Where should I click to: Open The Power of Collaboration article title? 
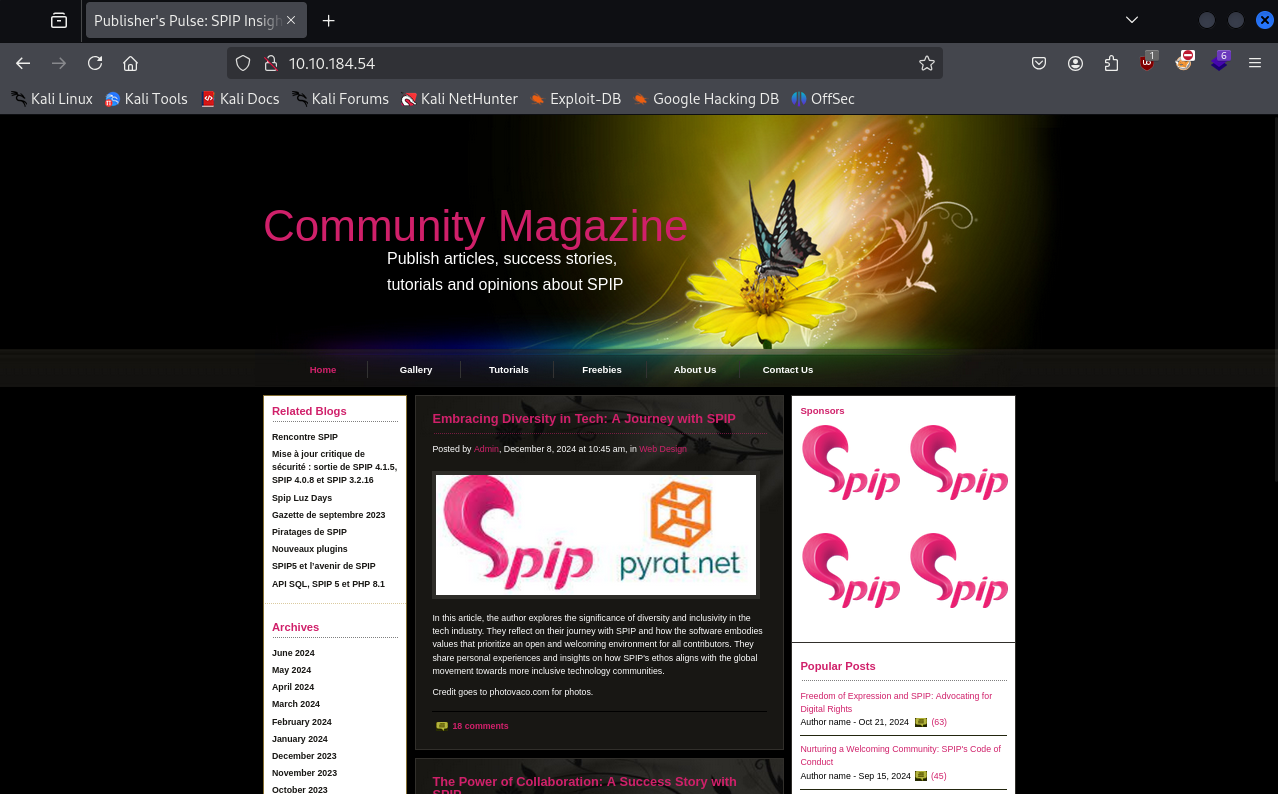tap(584, 786)
